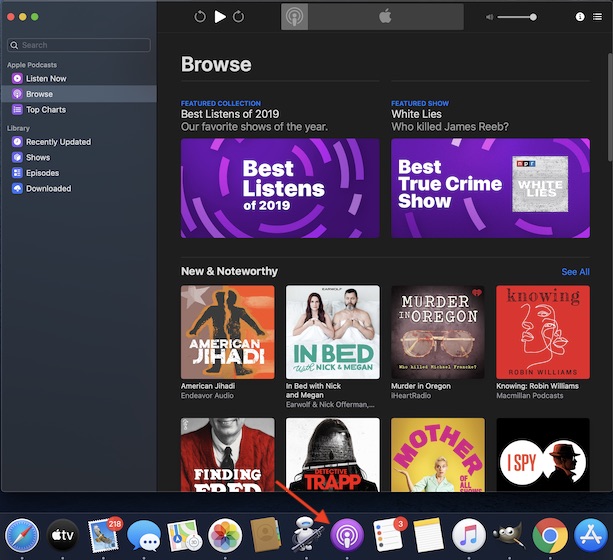Open Recently Updated library section
Screen dimensions: 613x560
pyautogui.click(x=58, y=142)
